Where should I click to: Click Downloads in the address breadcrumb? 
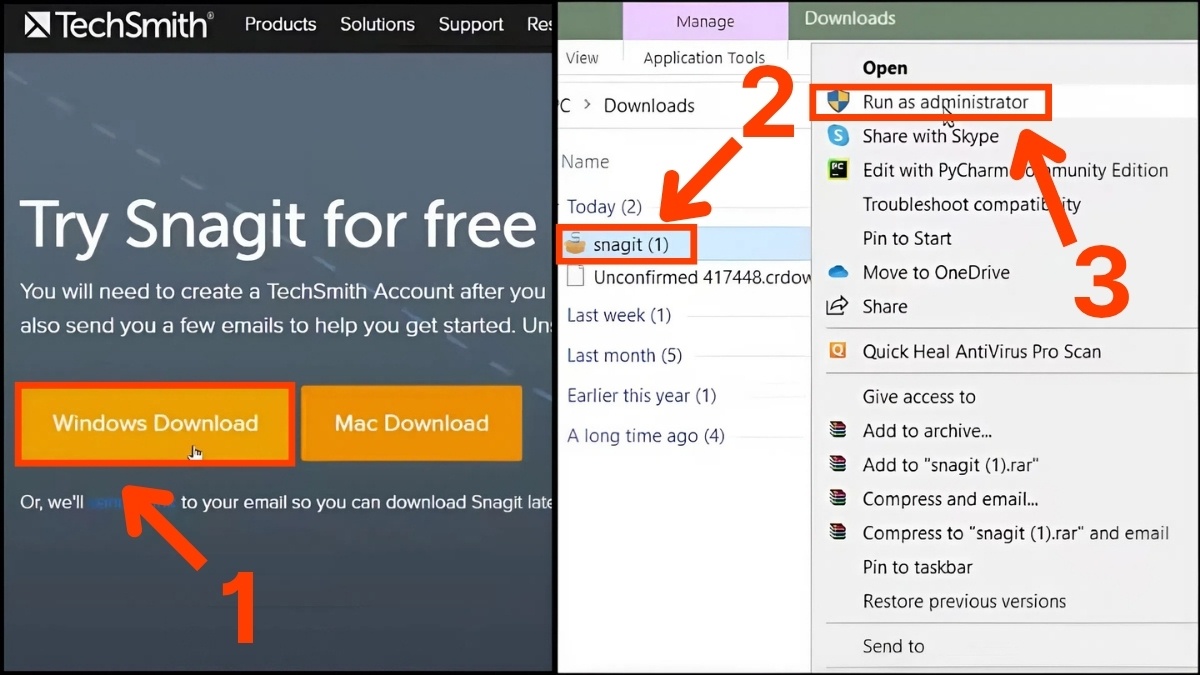coord(649,106)
